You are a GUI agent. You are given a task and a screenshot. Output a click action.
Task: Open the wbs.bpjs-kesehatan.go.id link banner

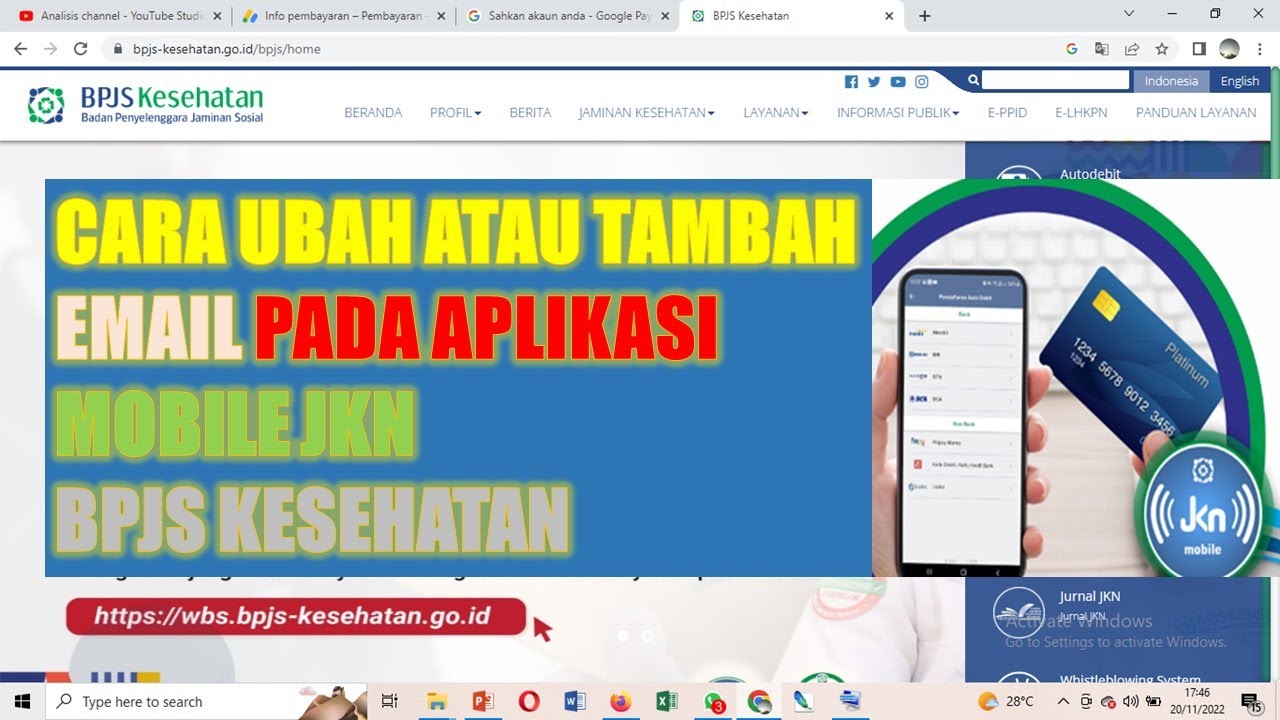(296, 616)
